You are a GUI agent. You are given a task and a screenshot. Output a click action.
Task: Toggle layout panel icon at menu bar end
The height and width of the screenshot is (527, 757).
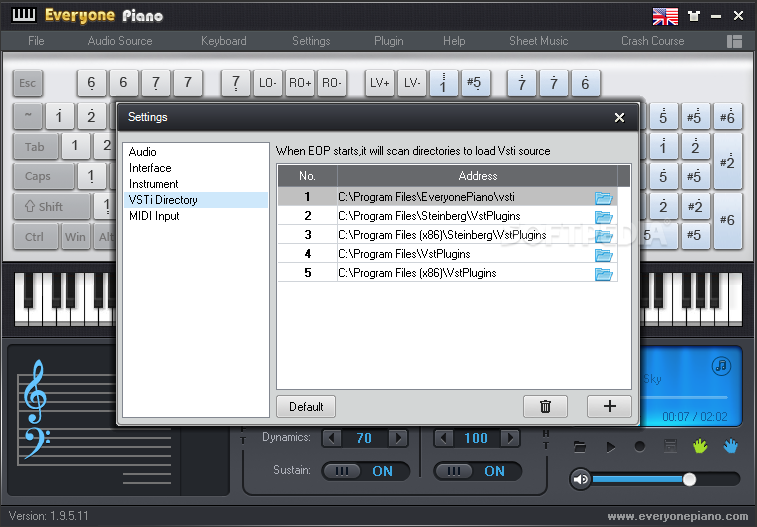coord(734,42)
